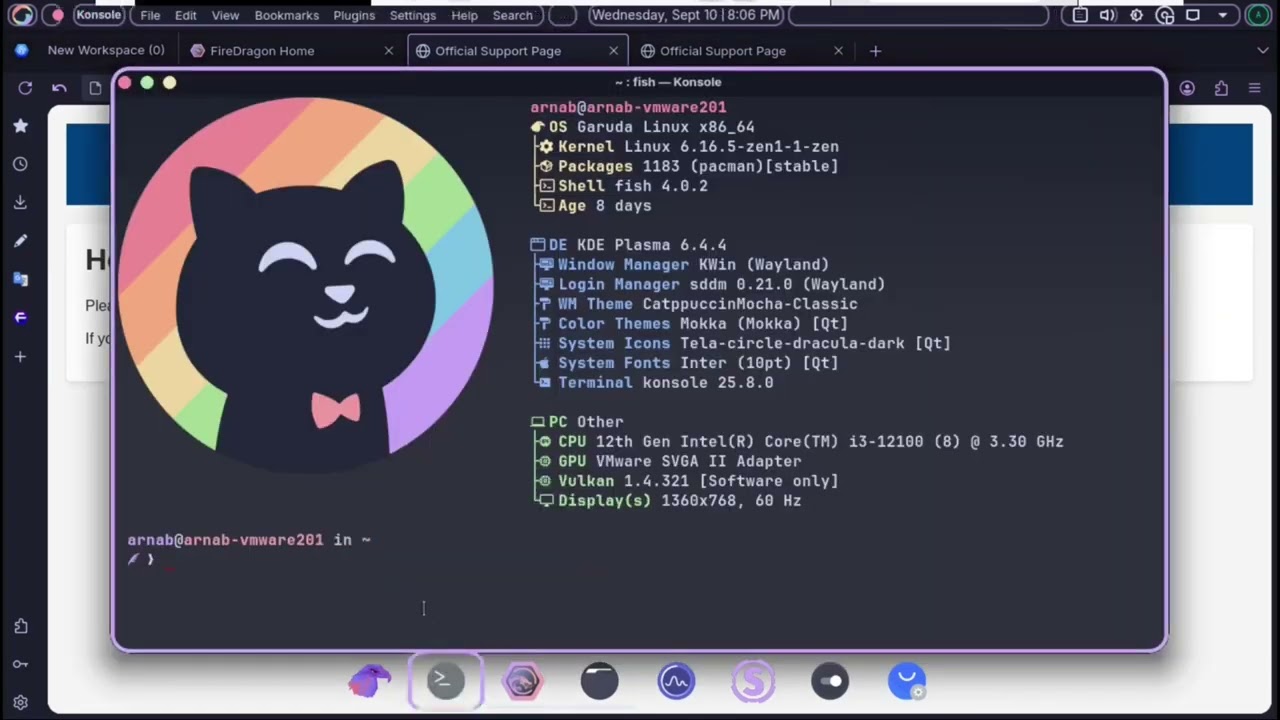Open the Settings menu in the top bar
Image resolution: width=1280 pixels, height=720 pixels.
(413, 15)
